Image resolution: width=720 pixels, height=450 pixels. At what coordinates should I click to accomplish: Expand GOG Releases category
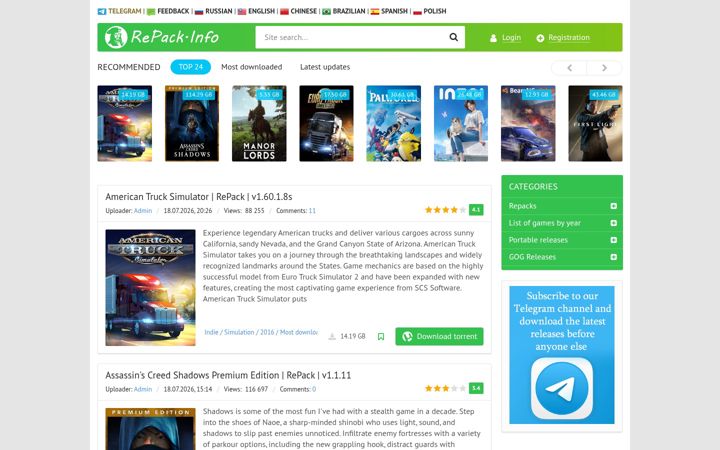pos(613,257)
